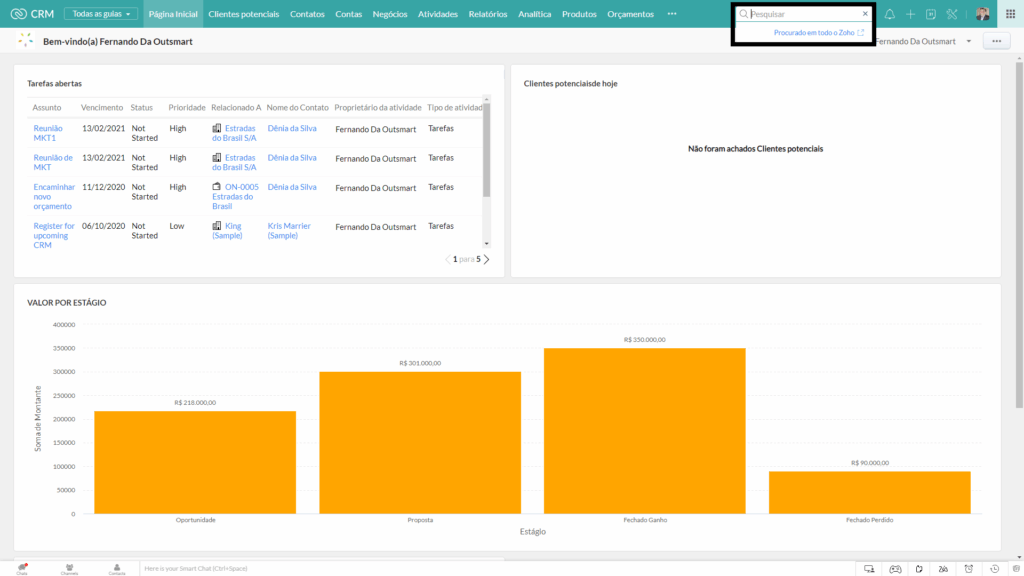This screenshot has width=1024, height=576.
Task: Click the magnifier search icon
Action: (743, 14)
